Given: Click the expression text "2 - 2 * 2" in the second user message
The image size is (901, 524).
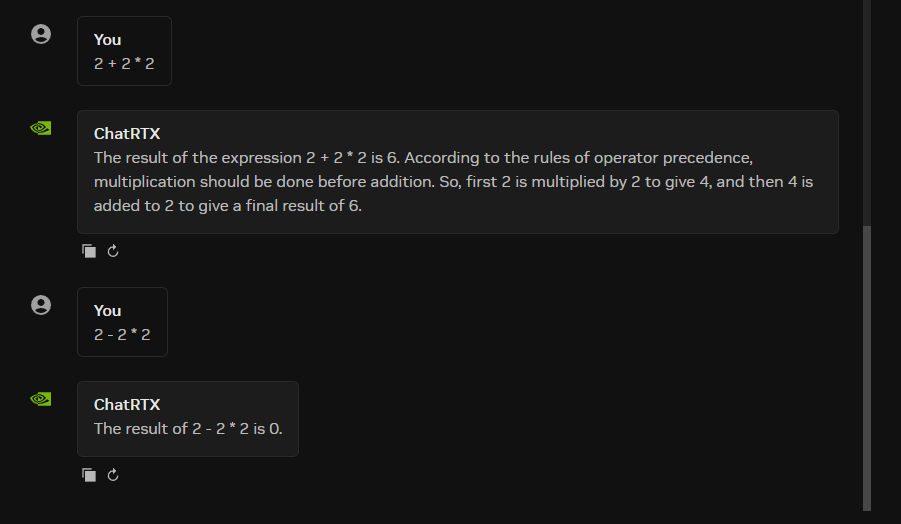Looking at the screenshot, I should 122,335.
